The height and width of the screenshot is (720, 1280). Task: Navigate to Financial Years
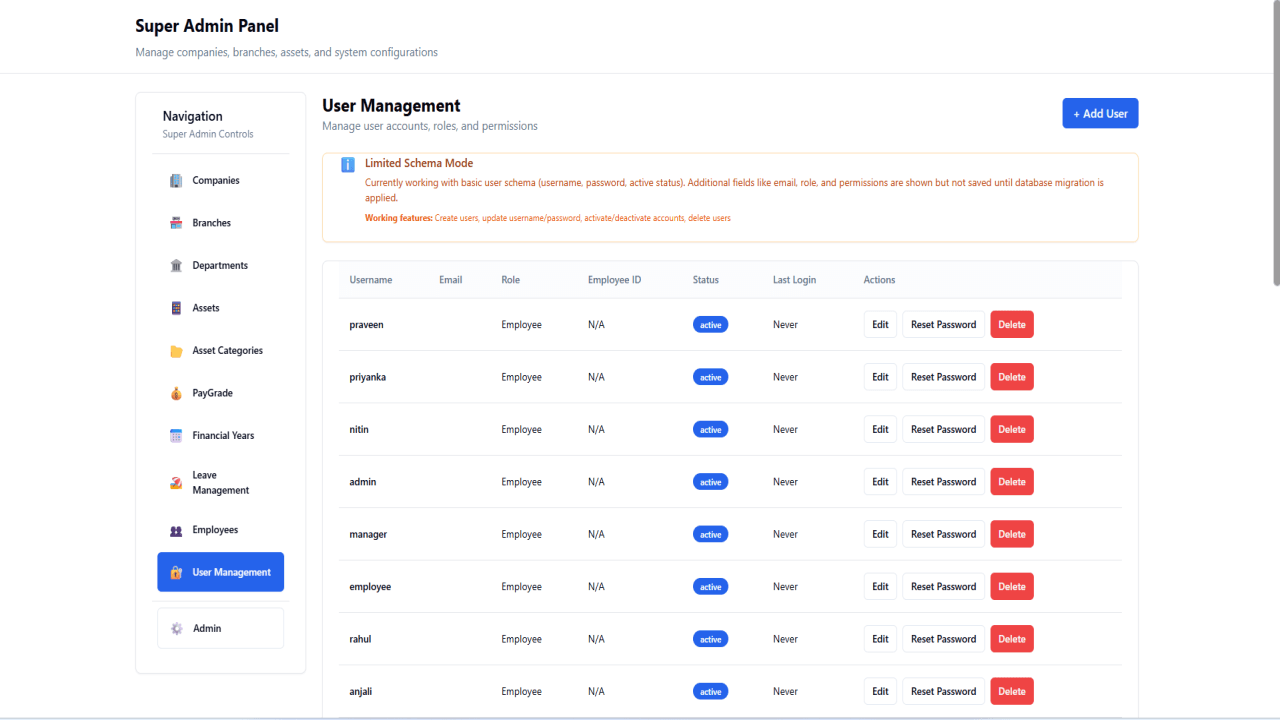(x=220, y=436)
